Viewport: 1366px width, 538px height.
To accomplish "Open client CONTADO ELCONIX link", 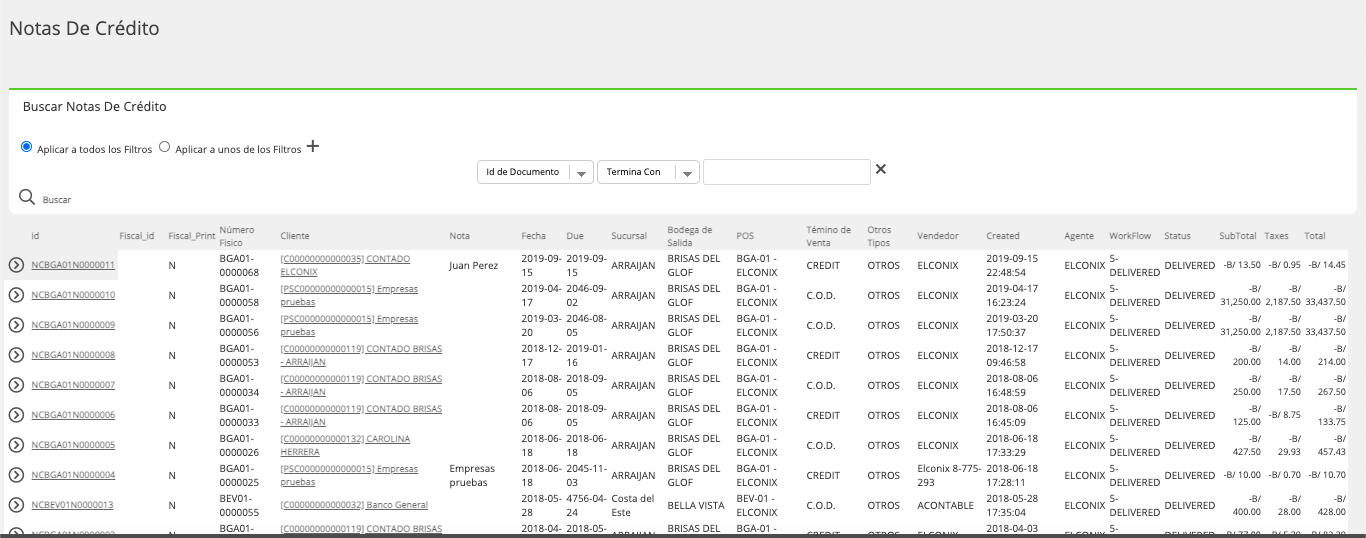I will tap(345, 265).
